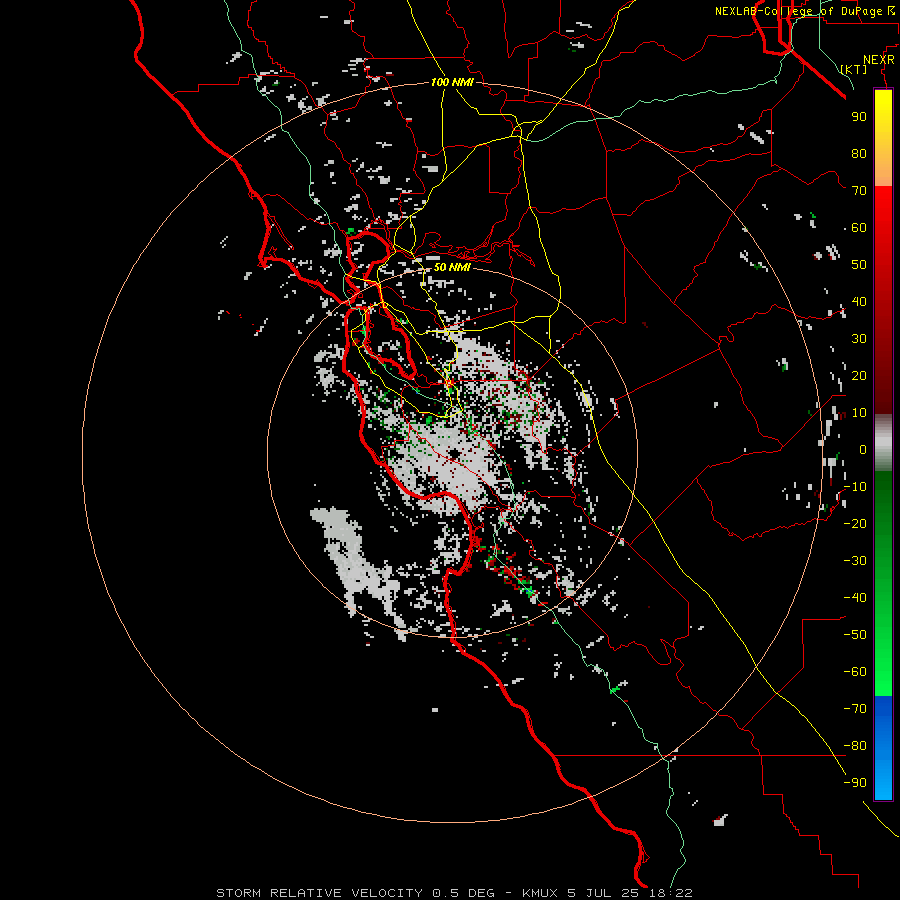900x900 pixels.
Task: Pick the green inbound band of the scale
Action: (x=883, y=583)
